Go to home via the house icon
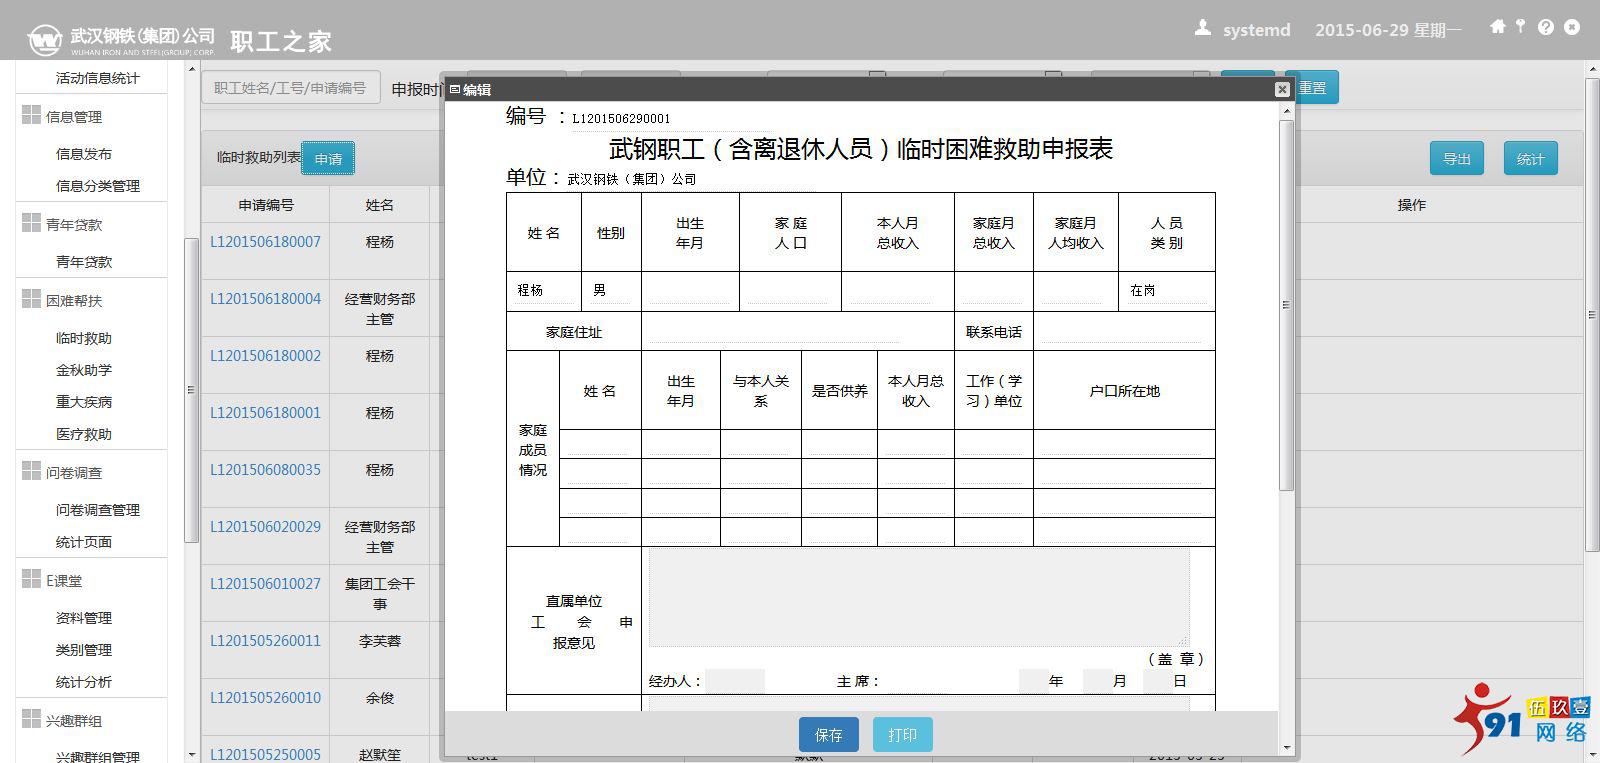This screenshot has height=763, width=1600. [1497, 27]
